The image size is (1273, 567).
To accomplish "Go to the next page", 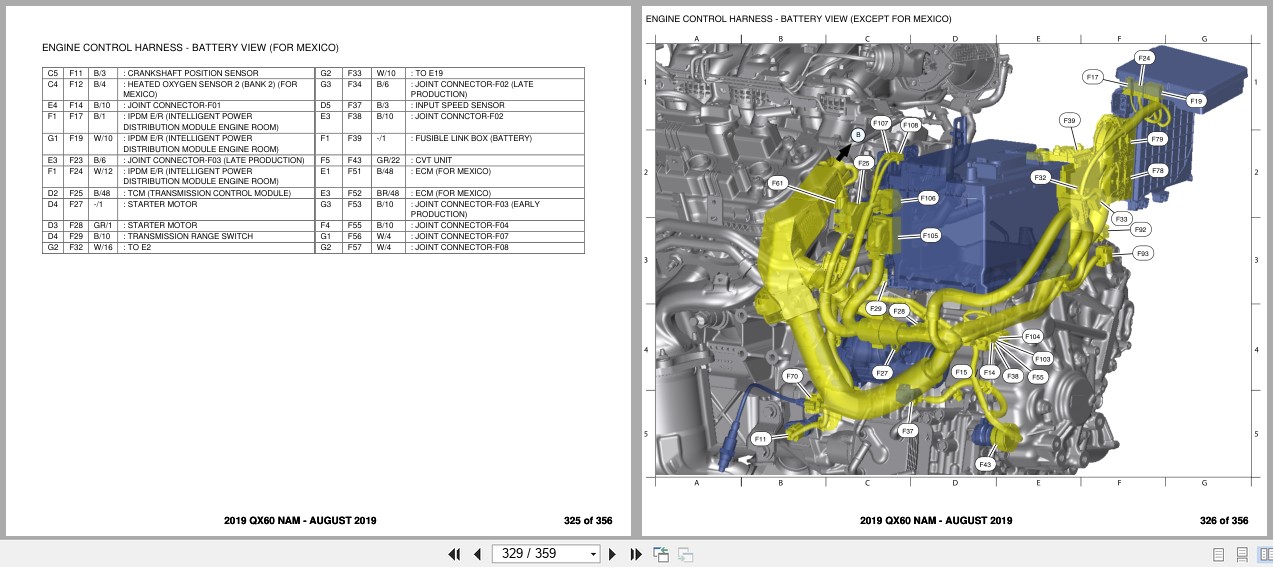I will point(612,554).
